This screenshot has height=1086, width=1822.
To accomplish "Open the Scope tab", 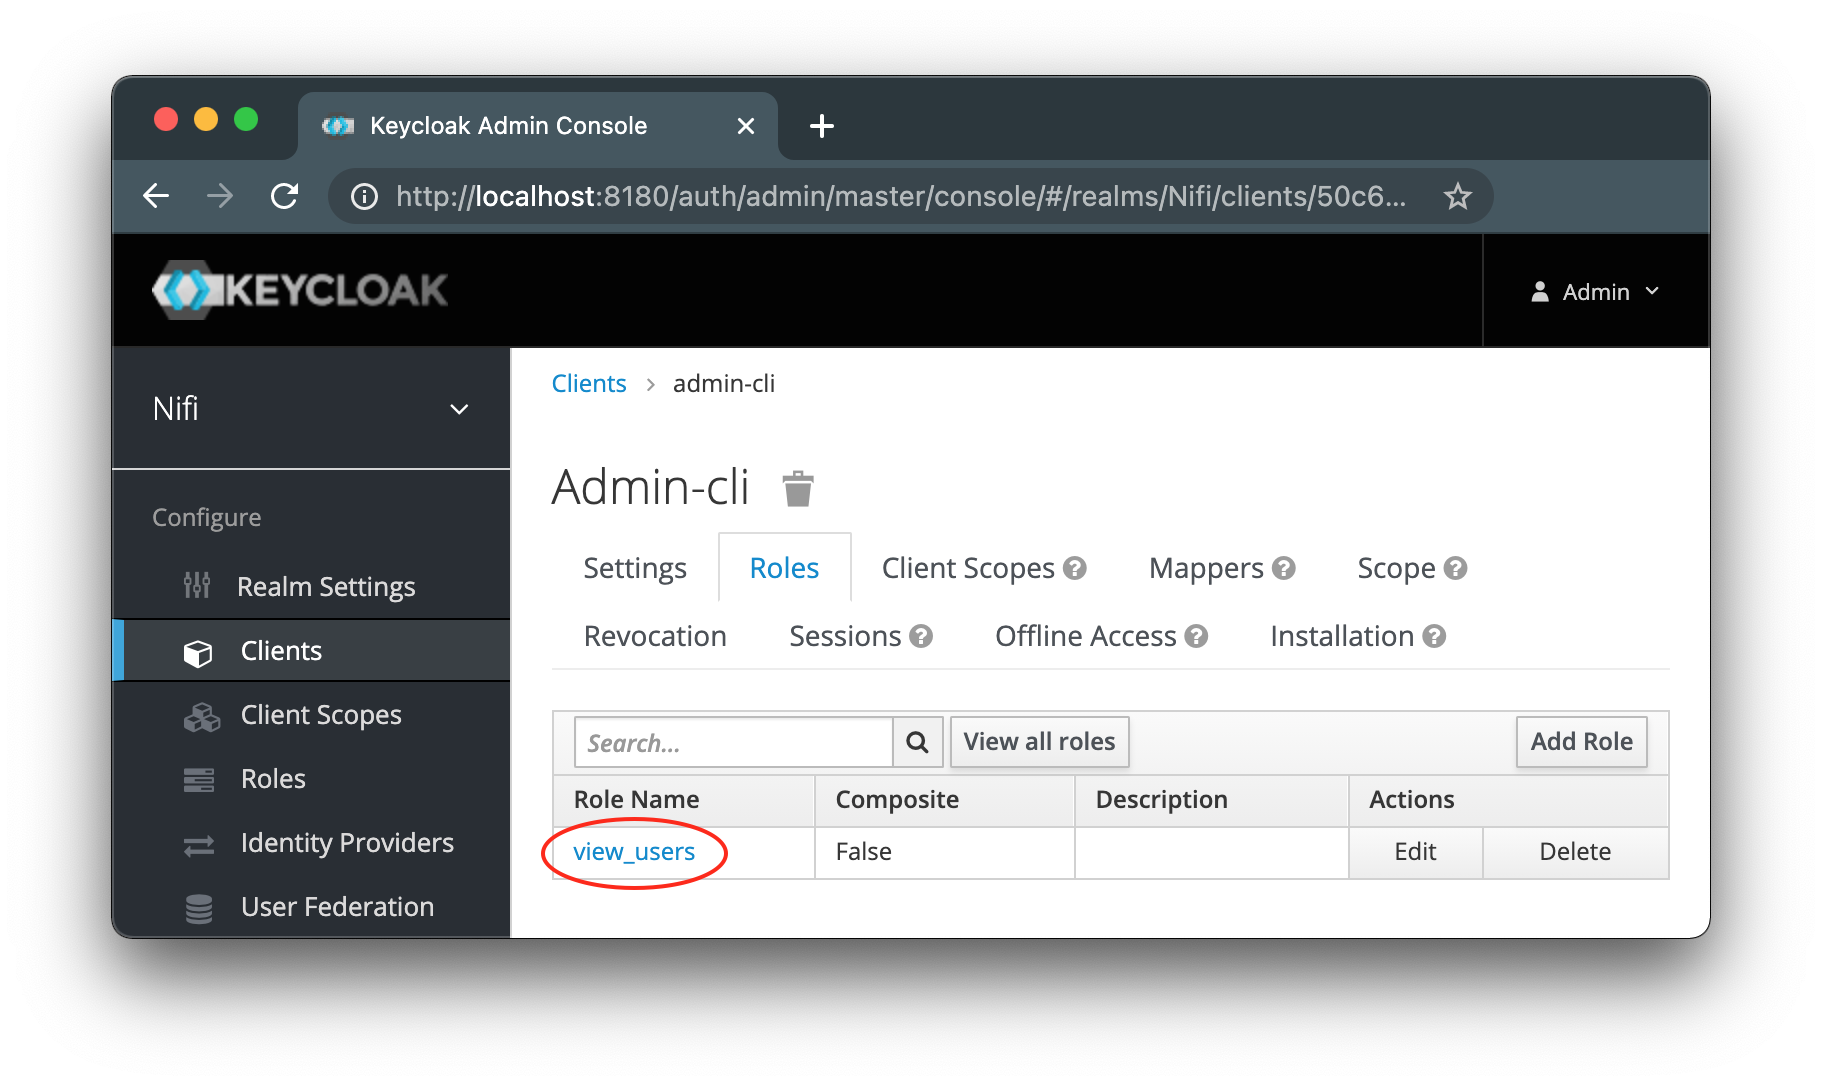I will [x=1396, y=568].
